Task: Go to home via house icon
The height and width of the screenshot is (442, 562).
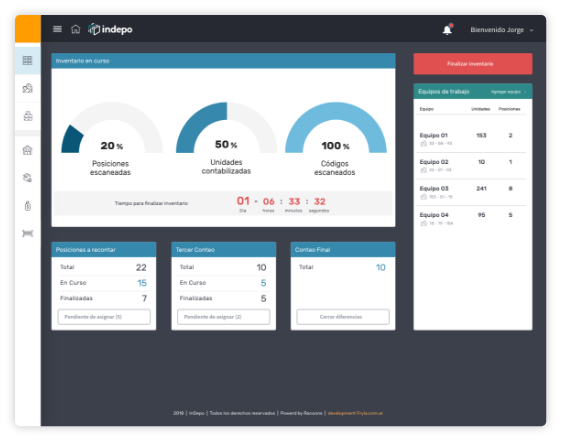Action: tap(76, 29)
